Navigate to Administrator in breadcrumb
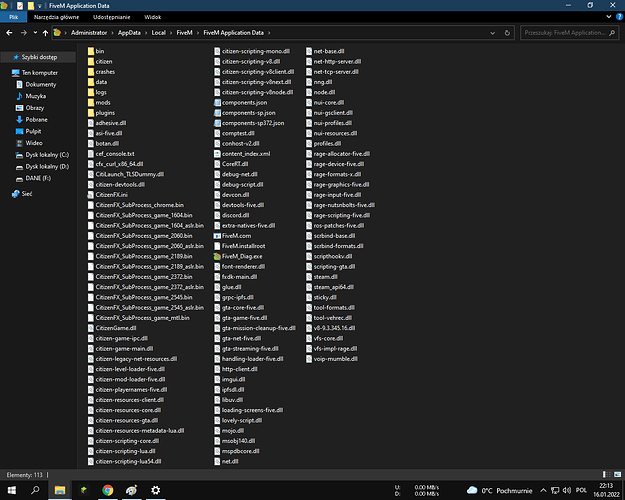 [89, 33]
